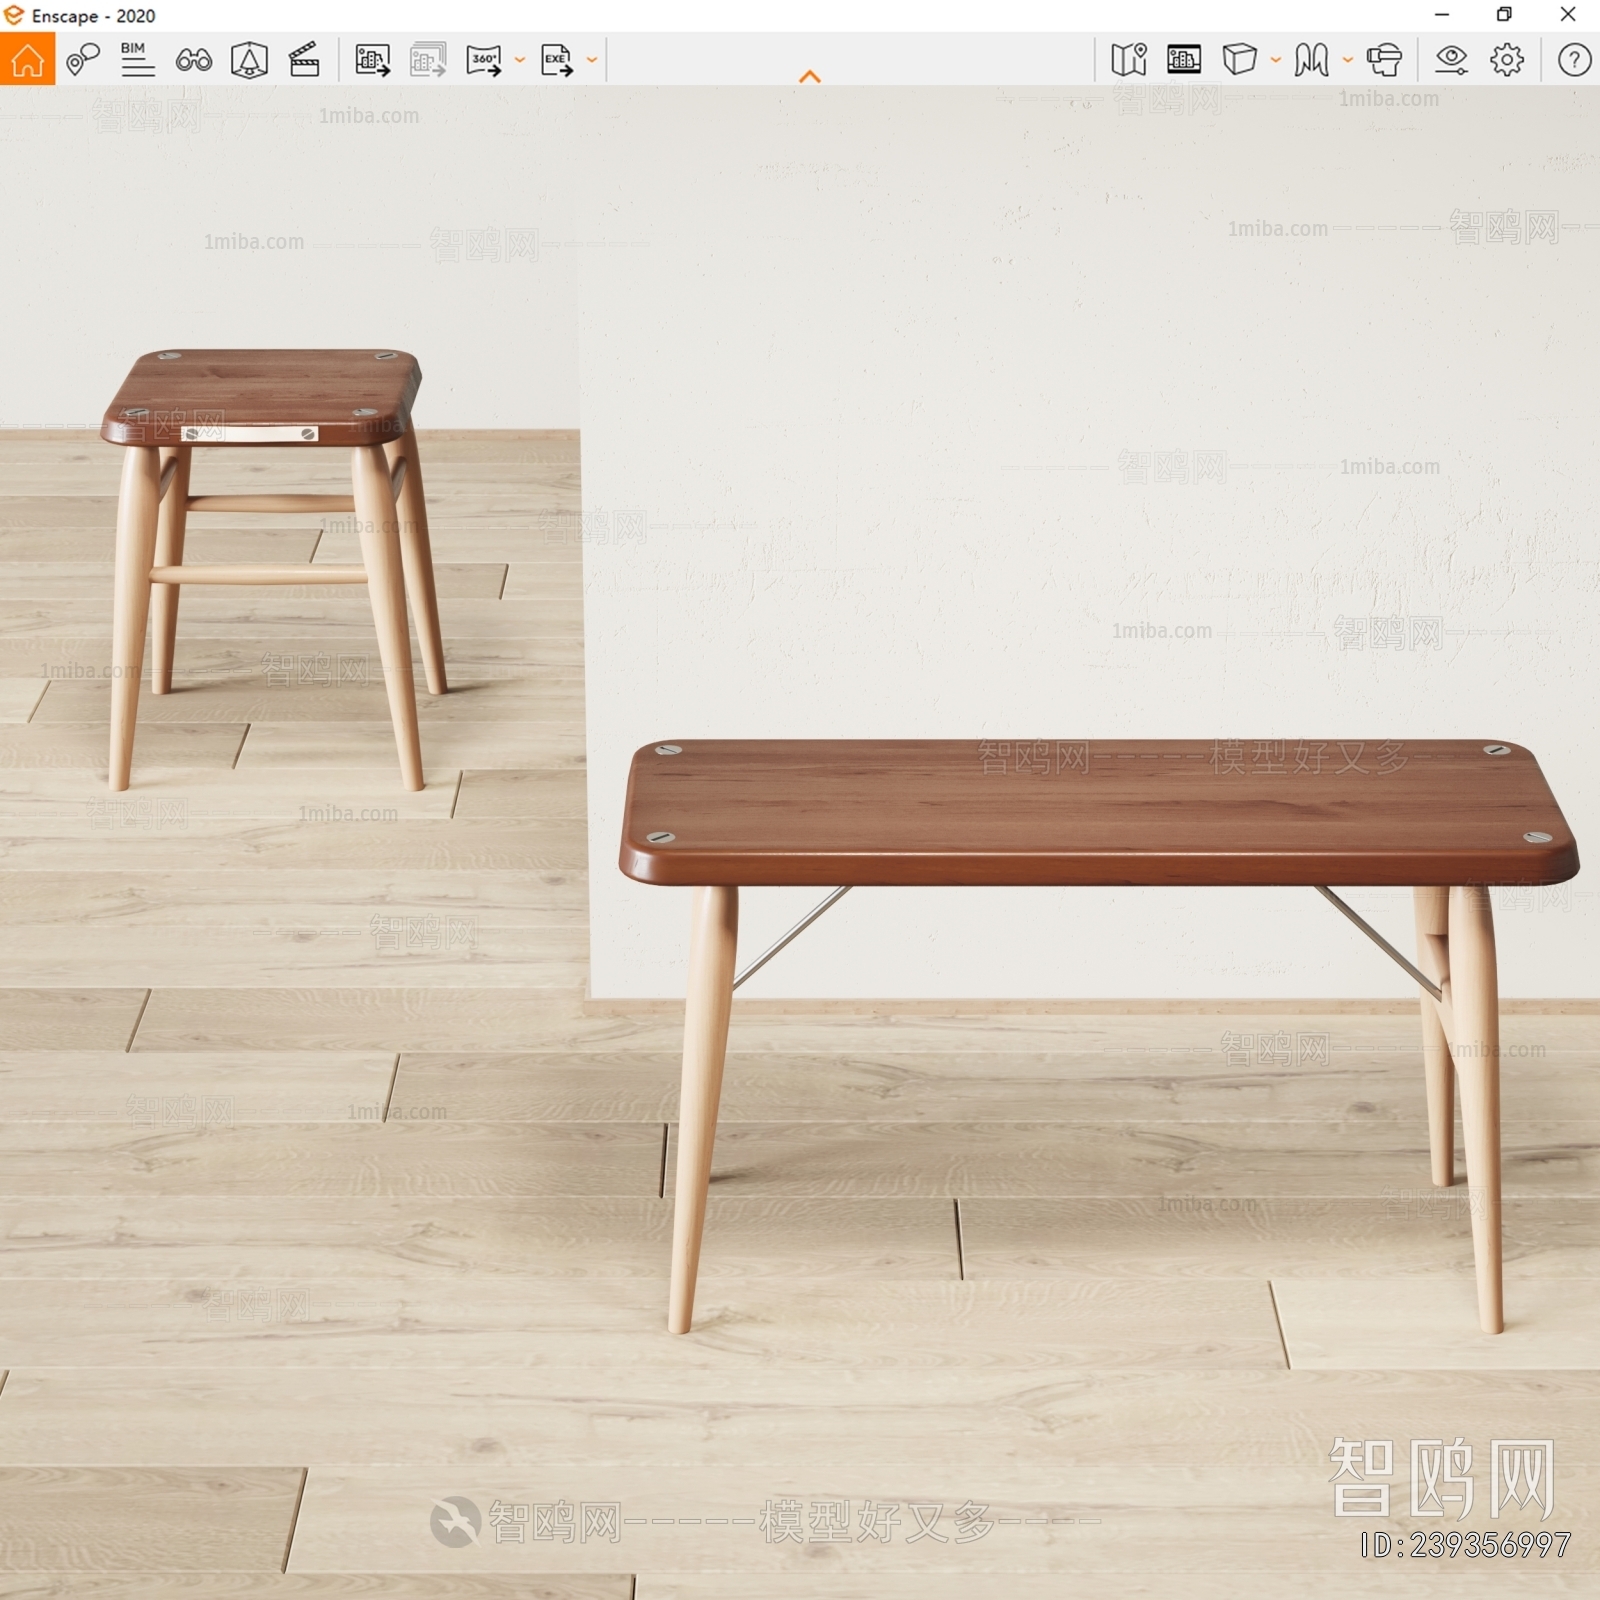Minimize the Enscape window
This screenshot has width=1600, height=1600.
click(x=1442, y=15)
